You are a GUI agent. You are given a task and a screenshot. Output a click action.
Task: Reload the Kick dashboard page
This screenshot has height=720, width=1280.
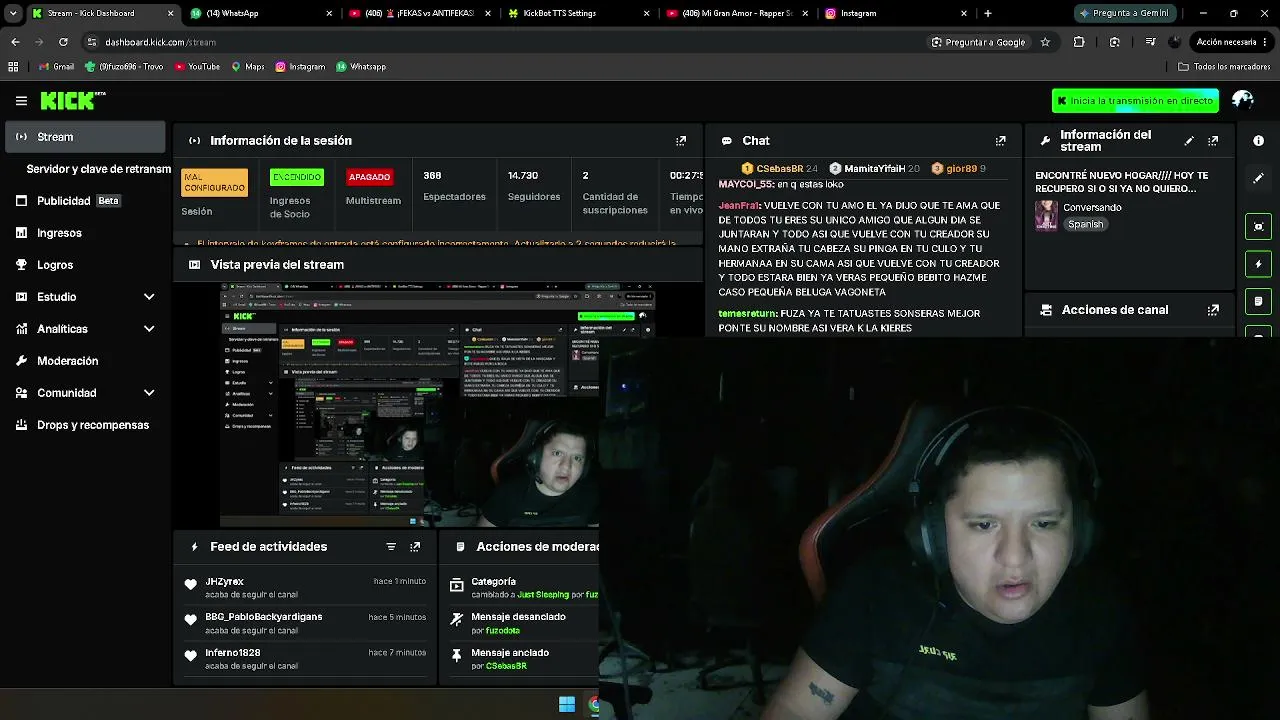click(63, 42)
